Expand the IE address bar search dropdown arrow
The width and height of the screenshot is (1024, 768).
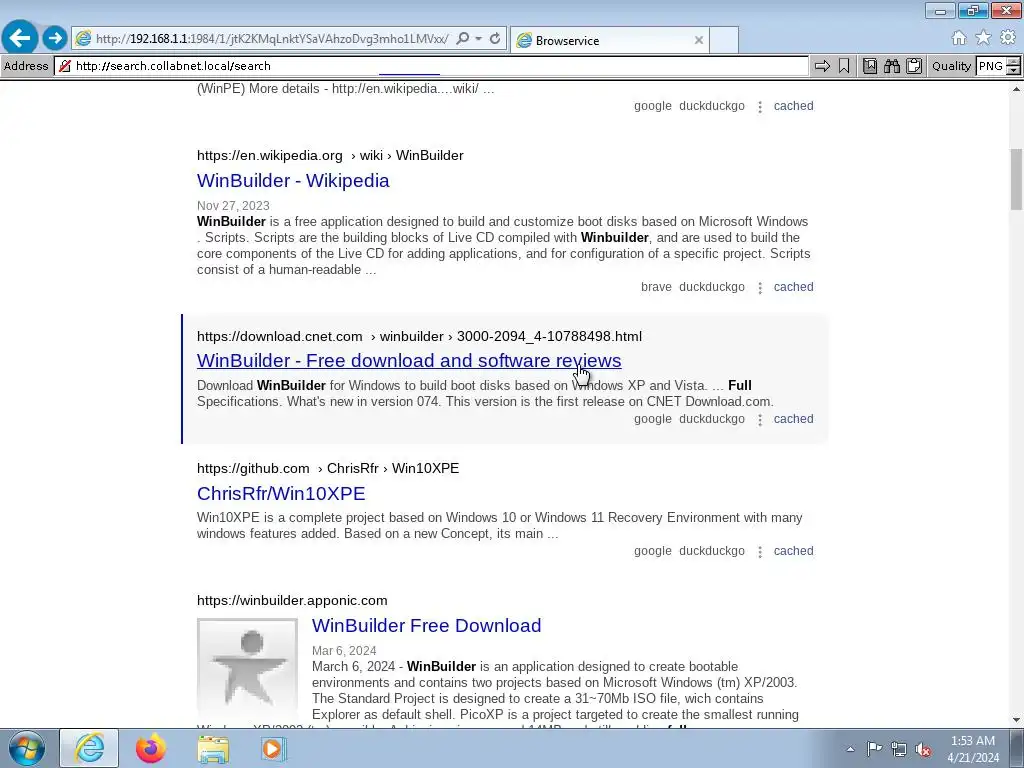(x=479, y=39)
